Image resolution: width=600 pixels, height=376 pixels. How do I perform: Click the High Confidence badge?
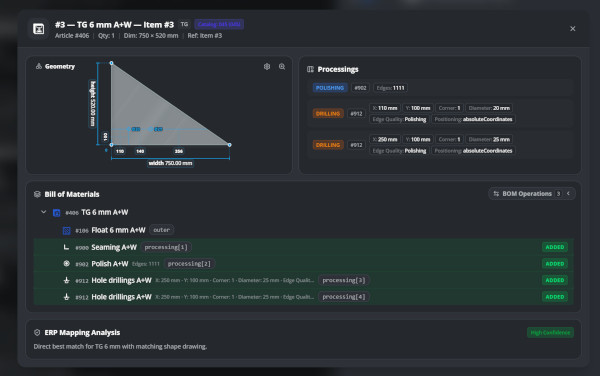pos(550,332)
